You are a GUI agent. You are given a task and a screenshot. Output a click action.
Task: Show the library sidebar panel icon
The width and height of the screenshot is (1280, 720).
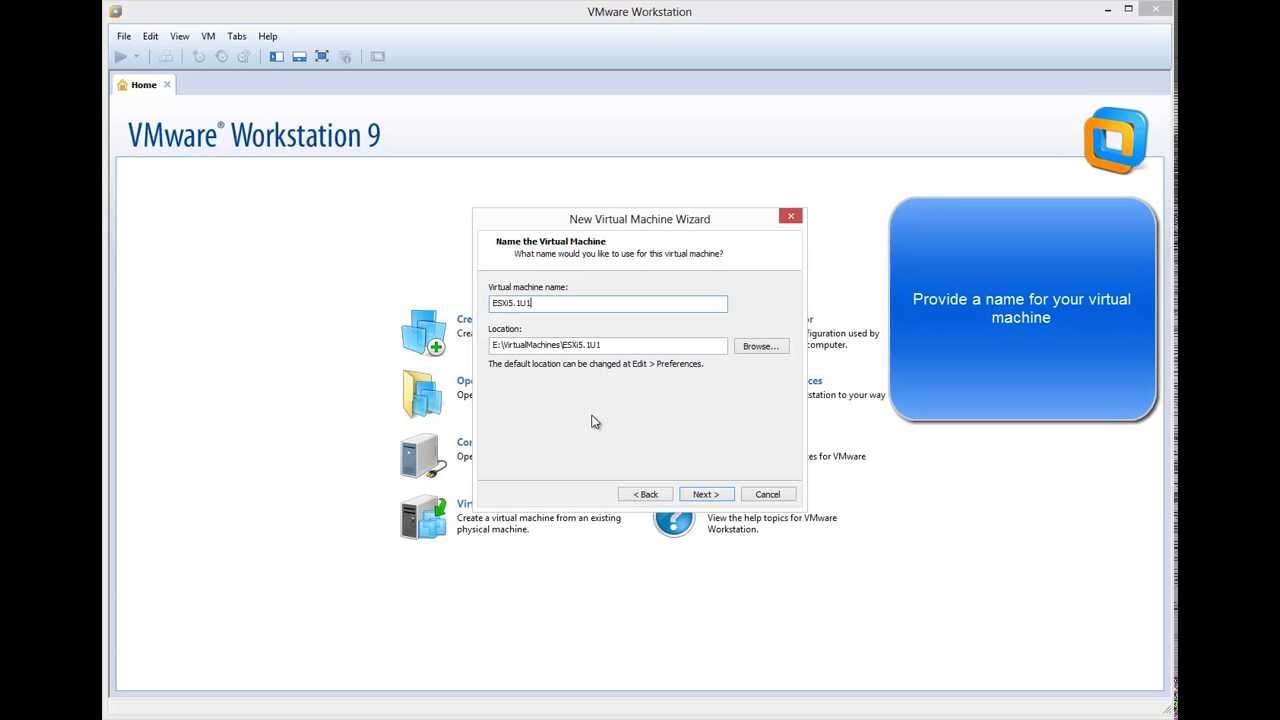(276, 56)
